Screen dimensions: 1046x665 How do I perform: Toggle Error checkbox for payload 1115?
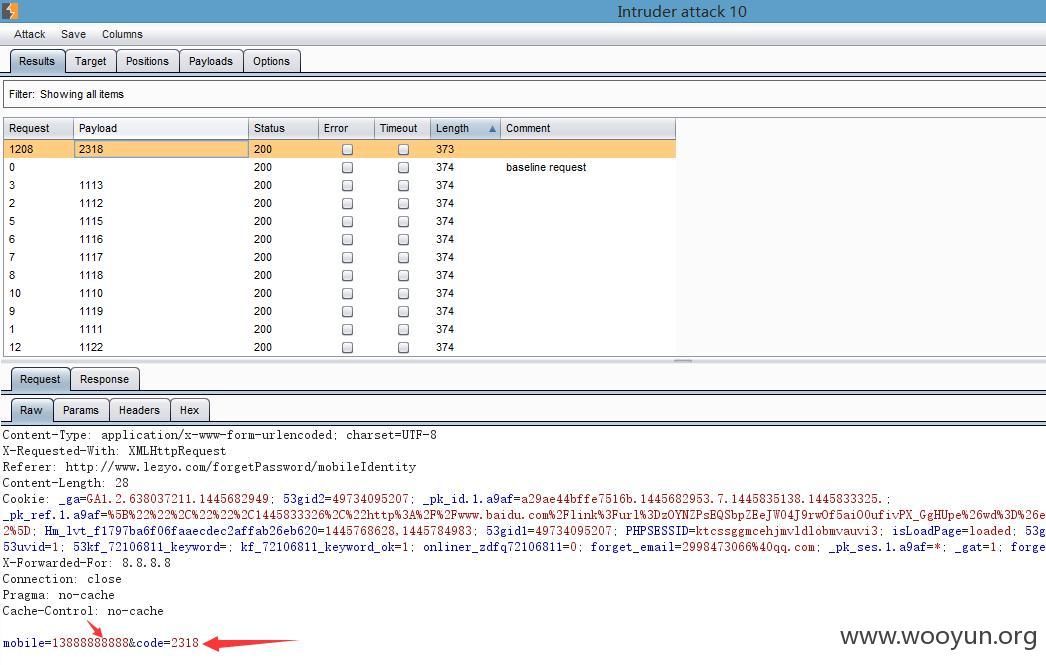click(347, 221)
